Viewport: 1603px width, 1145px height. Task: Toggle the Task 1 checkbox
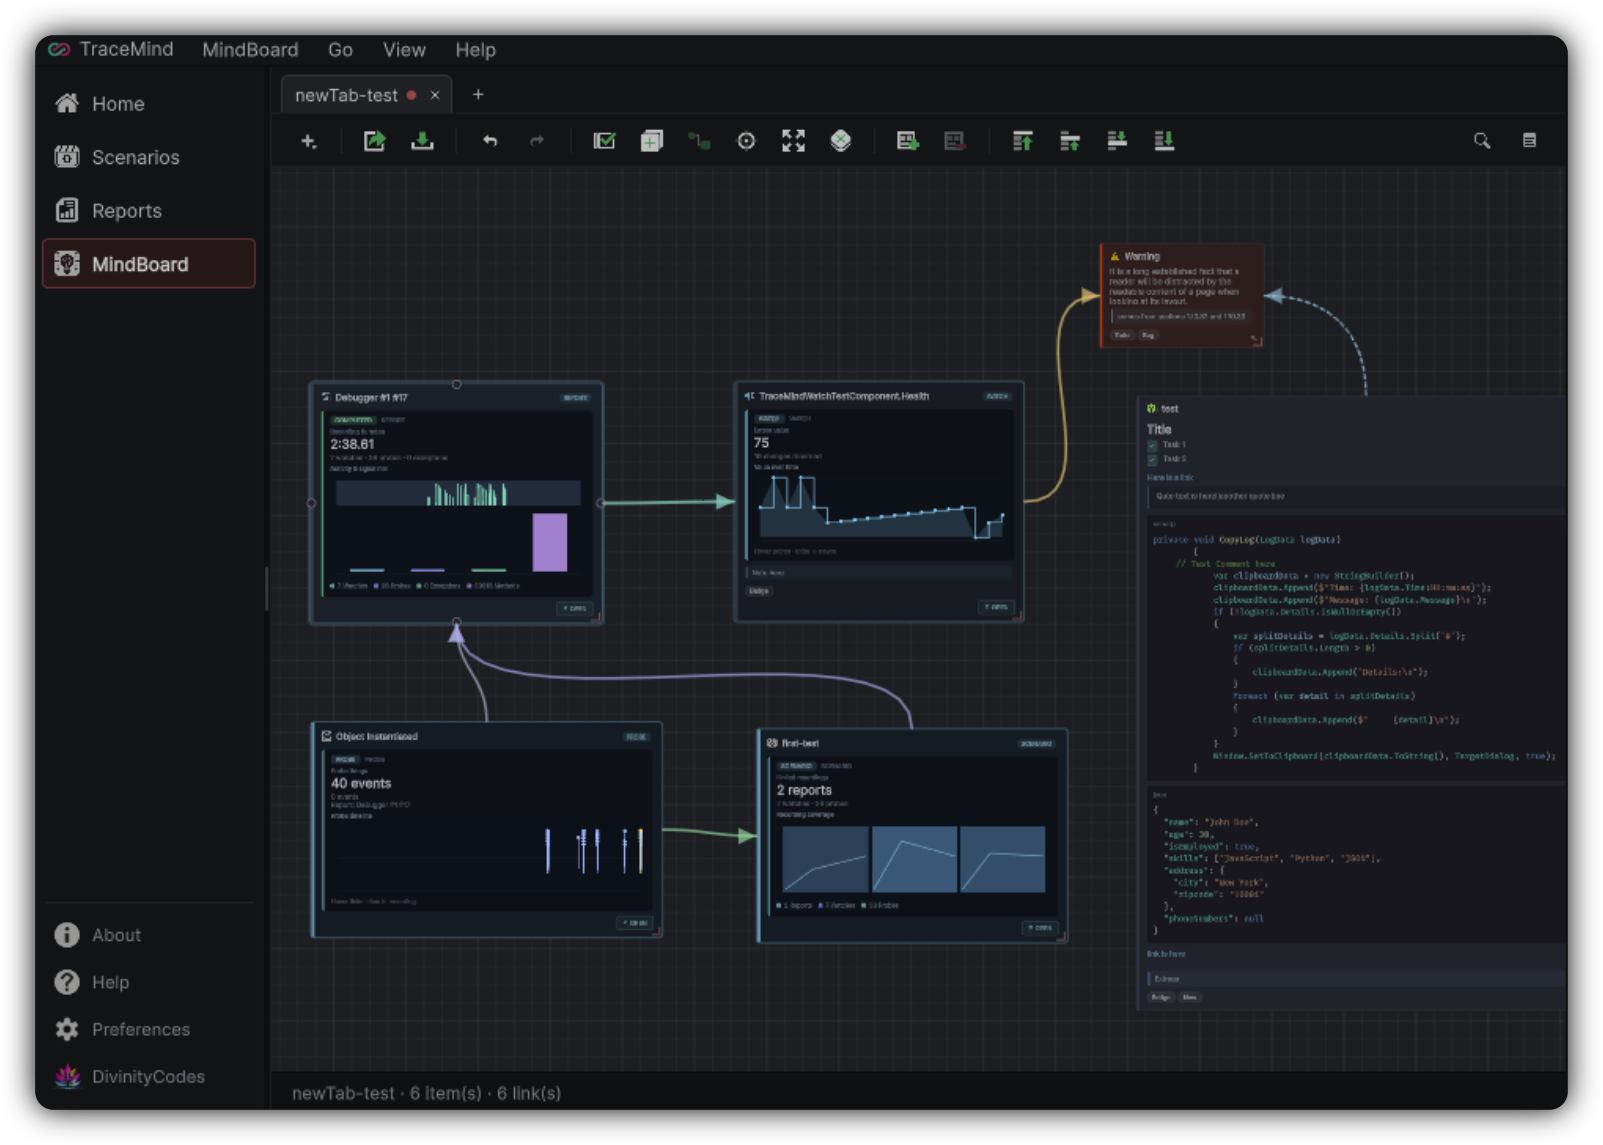coord(1152,445)
